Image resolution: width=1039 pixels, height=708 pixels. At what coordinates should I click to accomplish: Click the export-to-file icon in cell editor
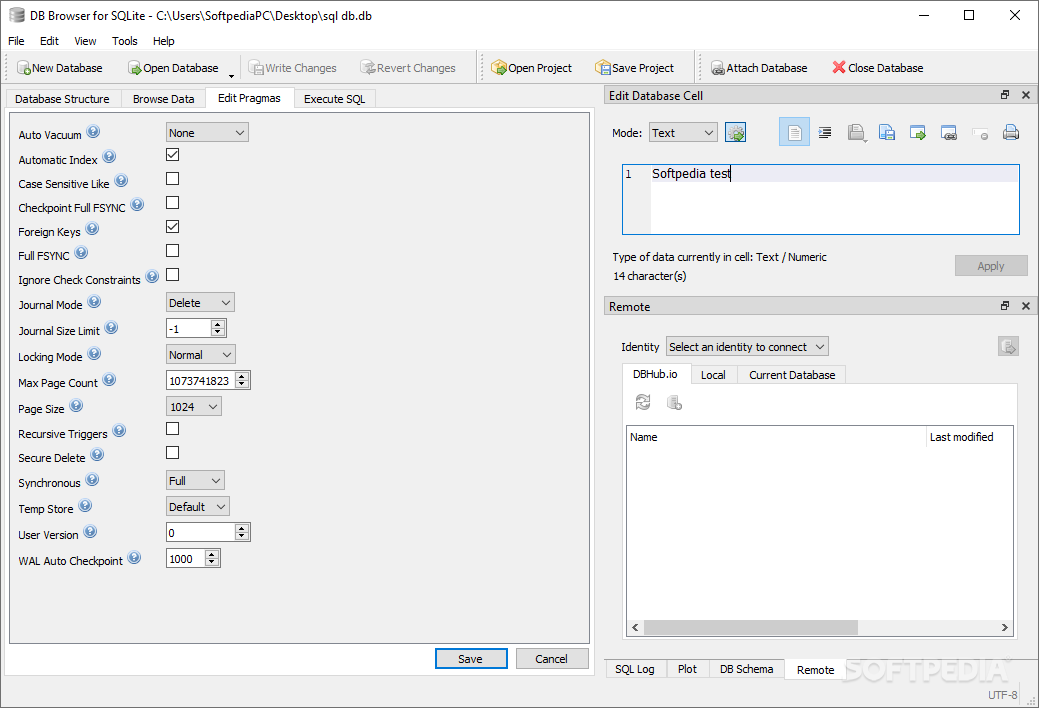pyautogui.click(x=918, y=133)
